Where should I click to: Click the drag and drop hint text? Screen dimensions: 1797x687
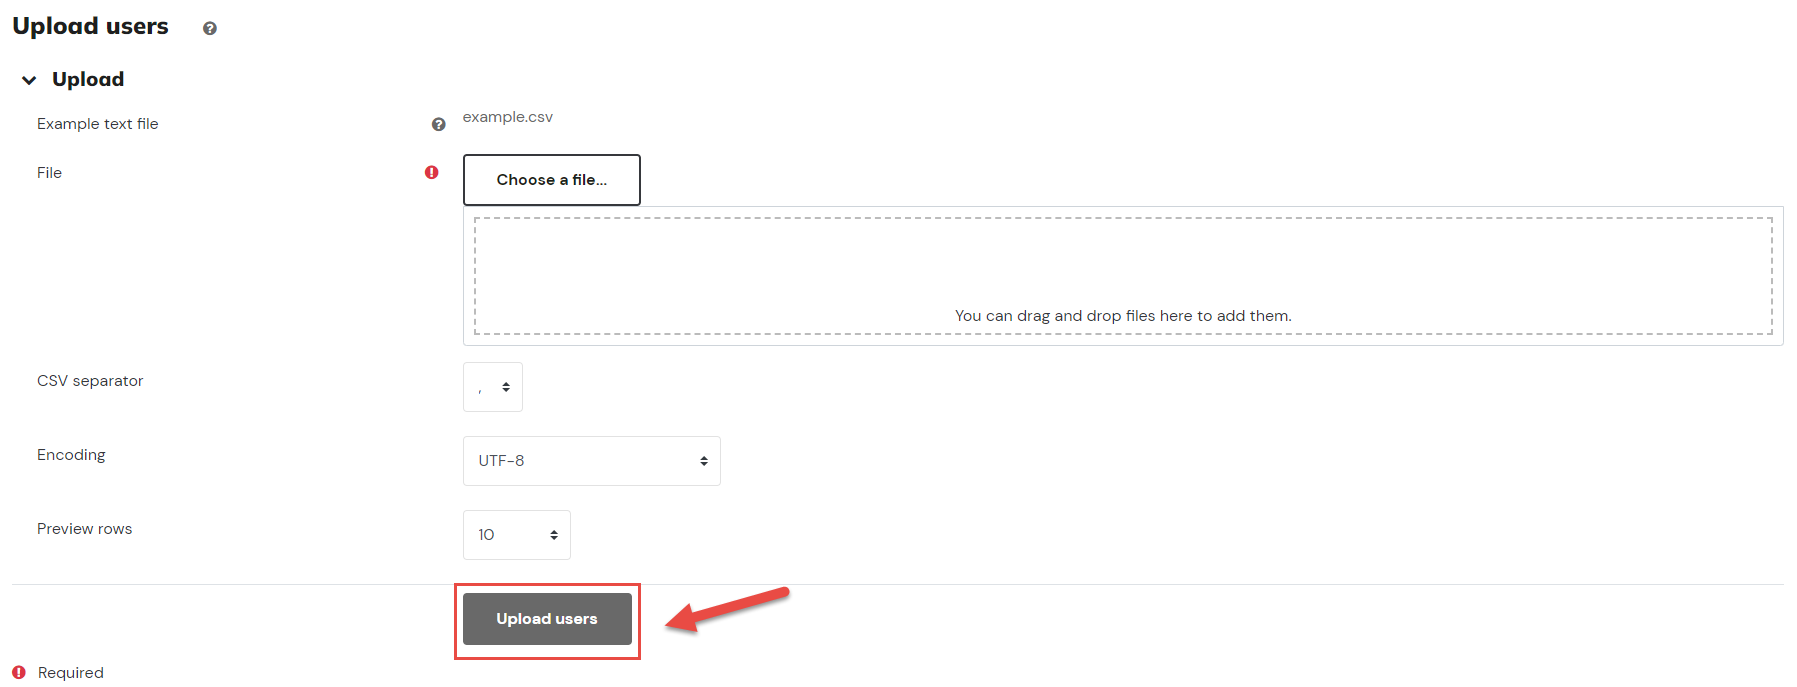[x=1123, y=316]
